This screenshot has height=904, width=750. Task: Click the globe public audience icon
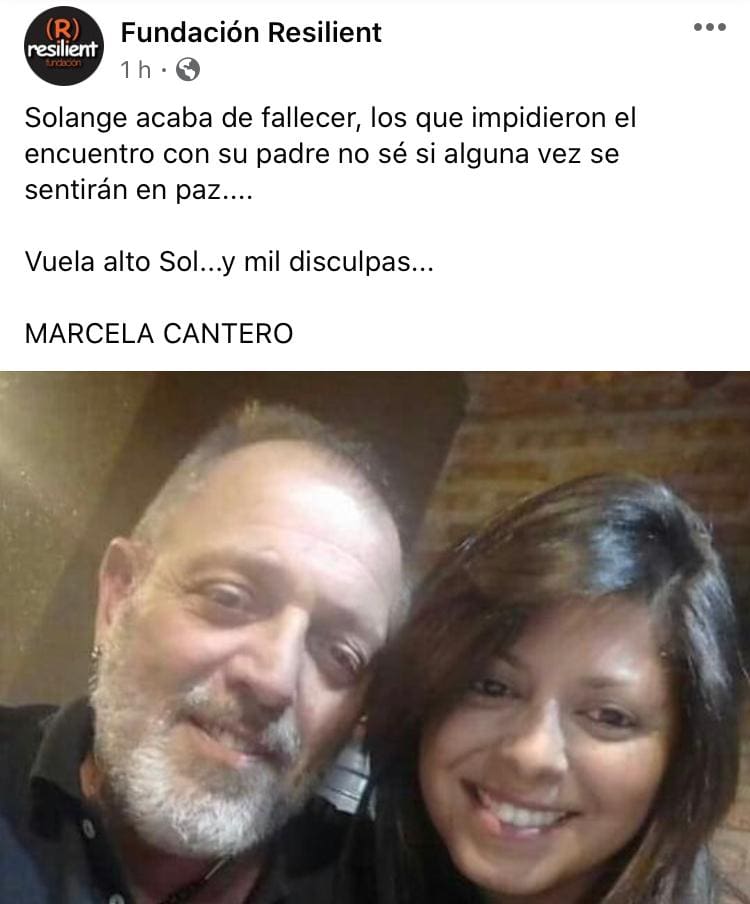(x=188, y=70)
